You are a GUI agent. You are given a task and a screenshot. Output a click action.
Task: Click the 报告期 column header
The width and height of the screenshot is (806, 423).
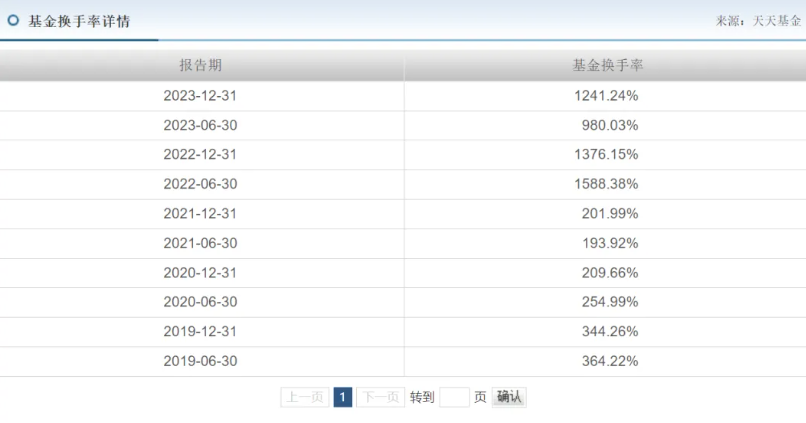200,65
